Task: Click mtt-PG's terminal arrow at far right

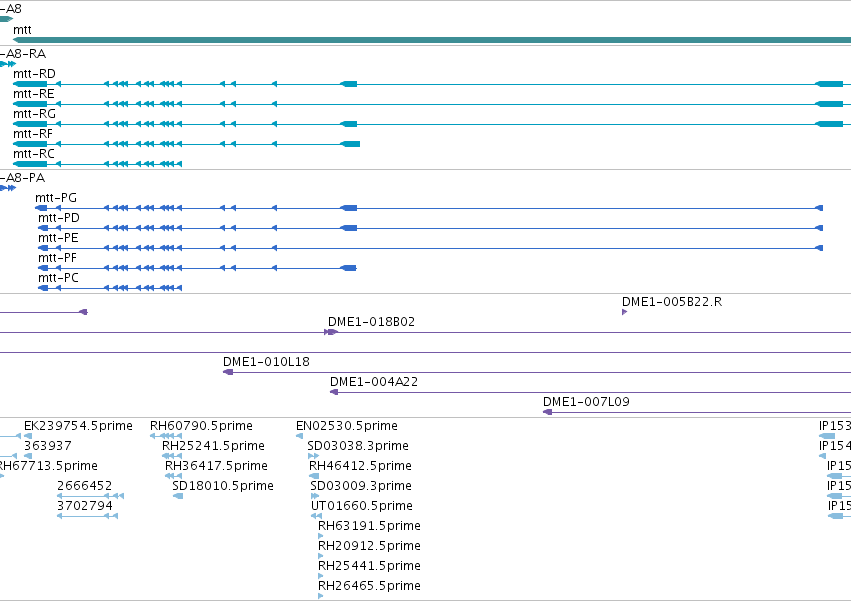Action: point(820,208)
